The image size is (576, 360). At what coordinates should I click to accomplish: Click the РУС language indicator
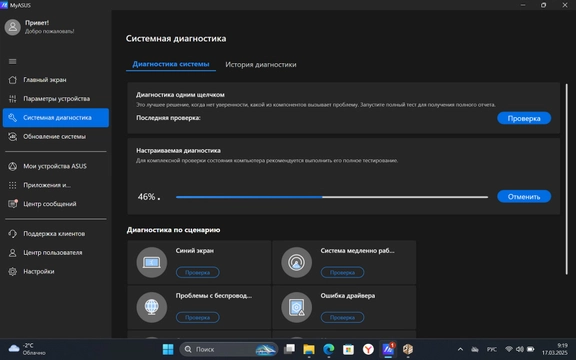[492, 349]
